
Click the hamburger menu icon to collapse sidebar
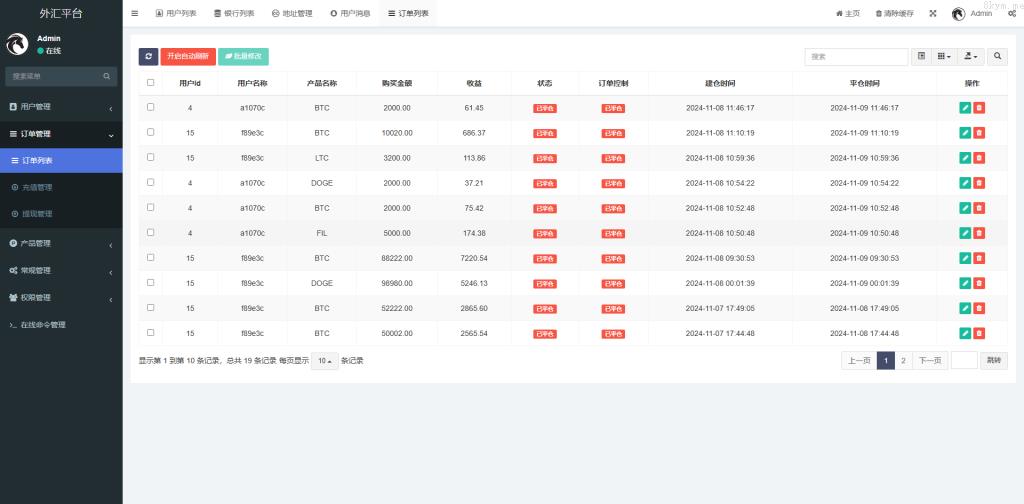pyautogui.click(x=135, y=13)
